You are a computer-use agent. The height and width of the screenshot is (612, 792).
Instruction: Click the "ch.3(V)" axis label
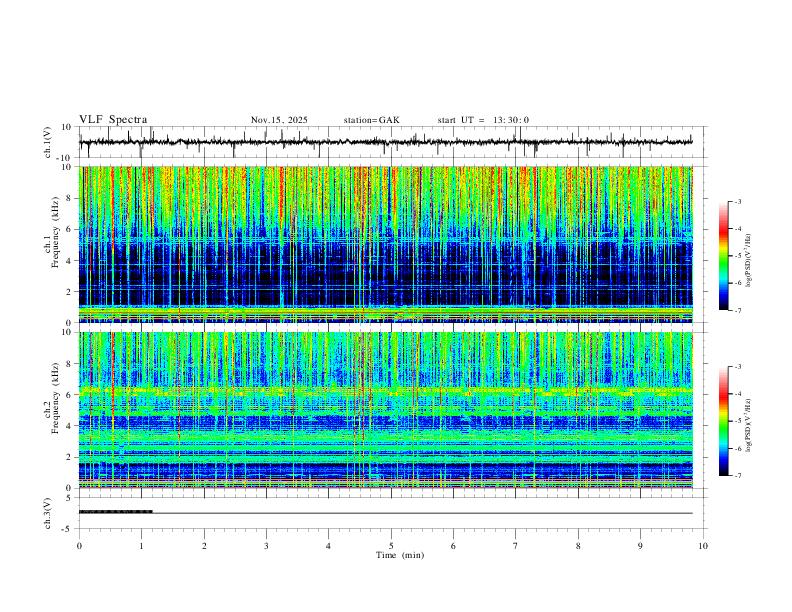tap(47, 514)
